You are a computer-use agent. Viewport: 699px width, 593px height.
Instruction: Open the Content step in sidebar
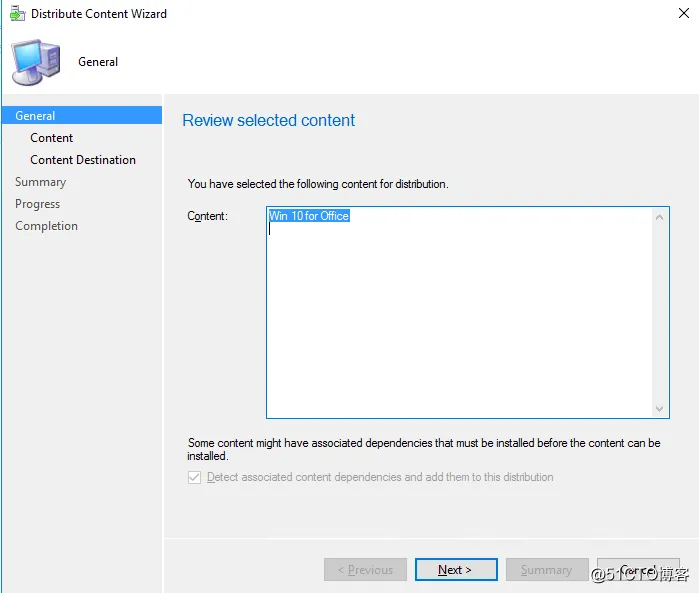[51, 138]
